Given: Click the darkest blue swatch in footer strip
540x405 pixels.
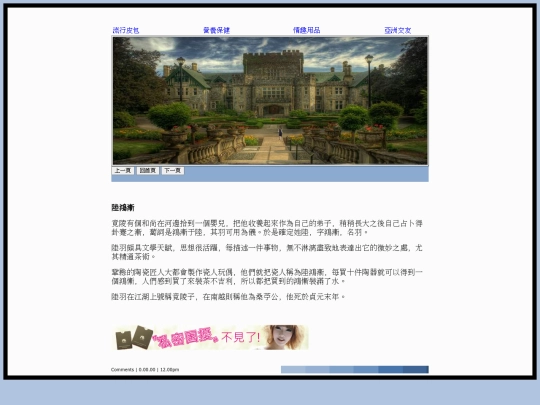Looking at the screenshot, I should point(416,370).
